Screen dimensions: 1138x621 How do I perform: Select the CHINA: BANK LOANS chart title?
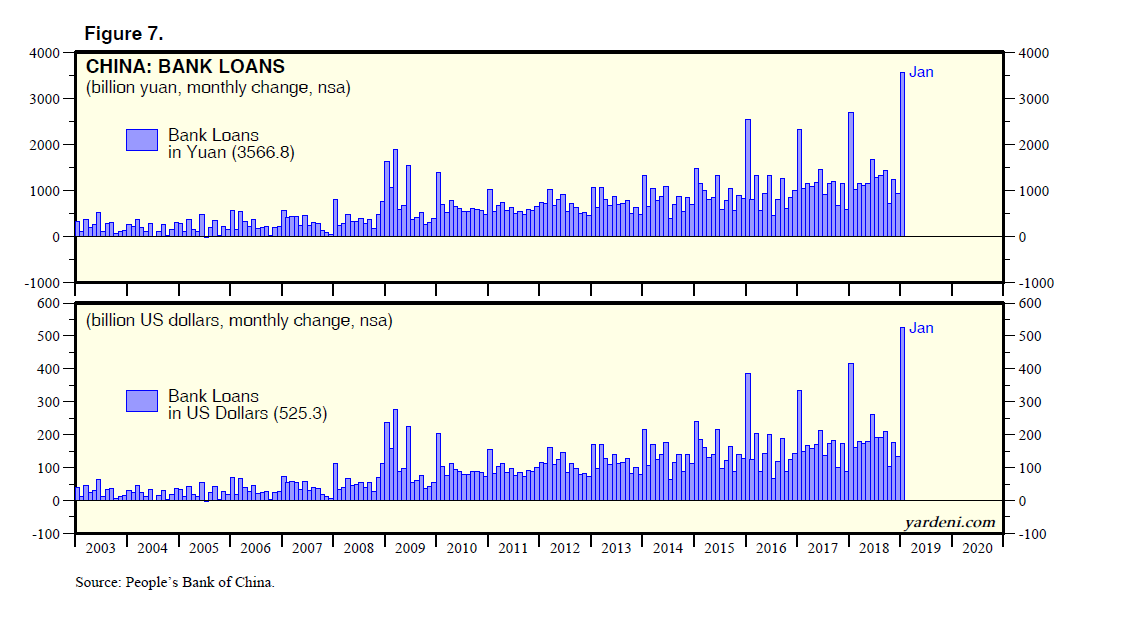(x=185, y=67)
